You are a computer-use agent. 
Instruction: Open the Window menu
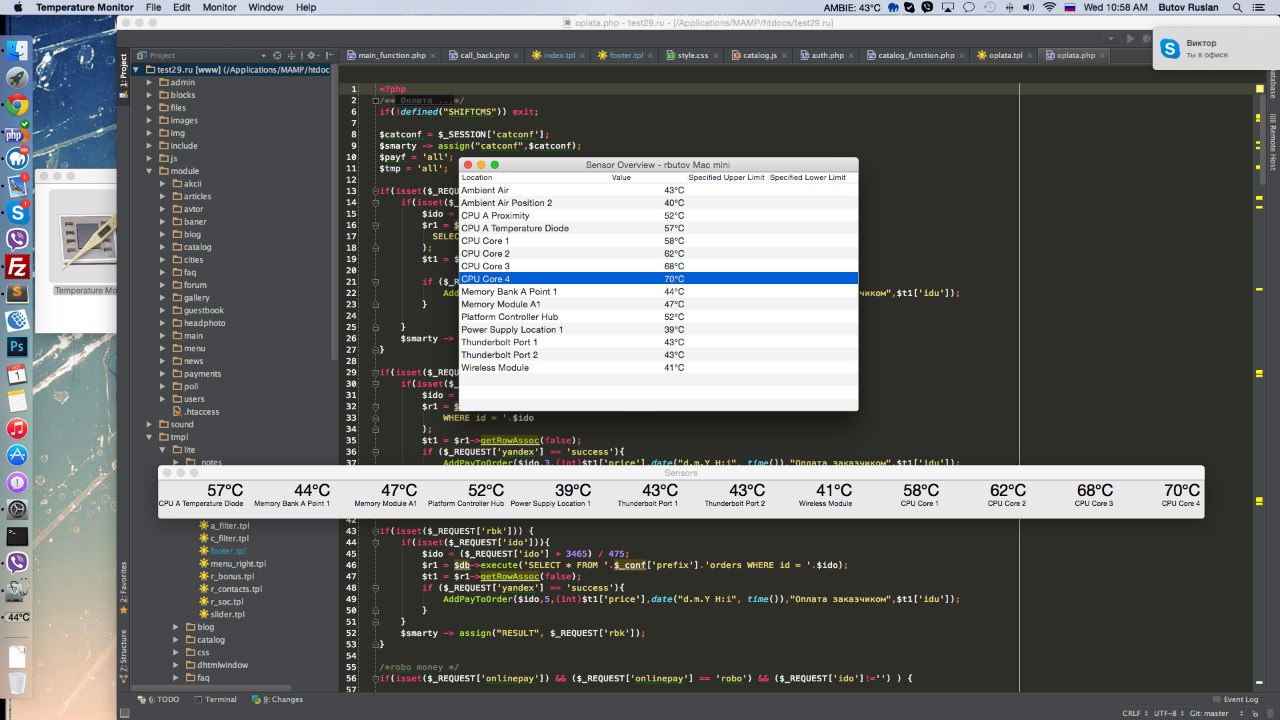[x=265, y=7]
